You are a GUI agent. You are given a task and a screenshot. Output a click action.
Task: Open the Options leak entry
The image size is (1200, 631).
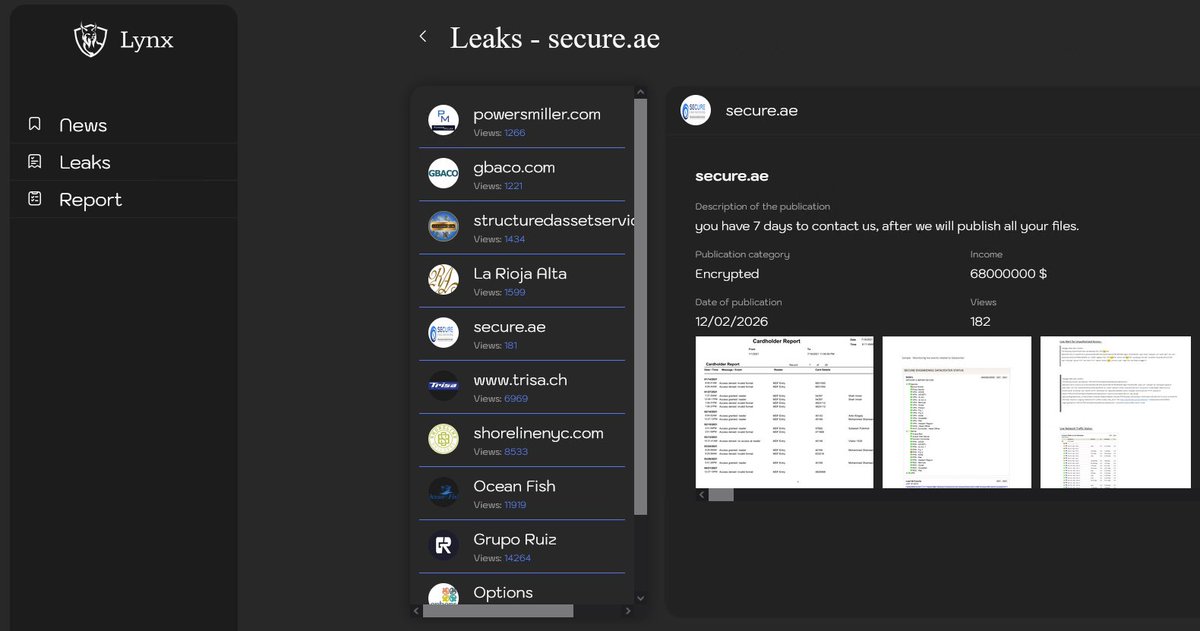(523, 590)
